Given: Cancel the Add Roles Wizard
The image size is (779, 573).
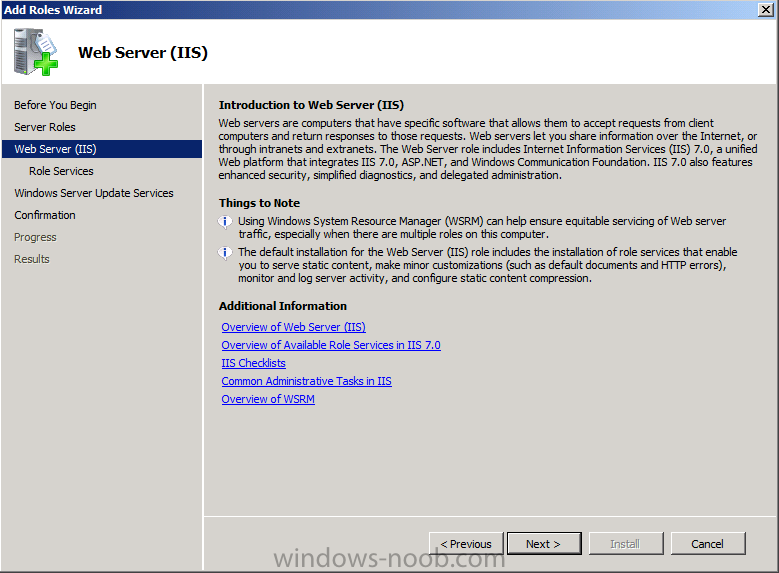Looking at the screenshot, I should tap(708, 544).
